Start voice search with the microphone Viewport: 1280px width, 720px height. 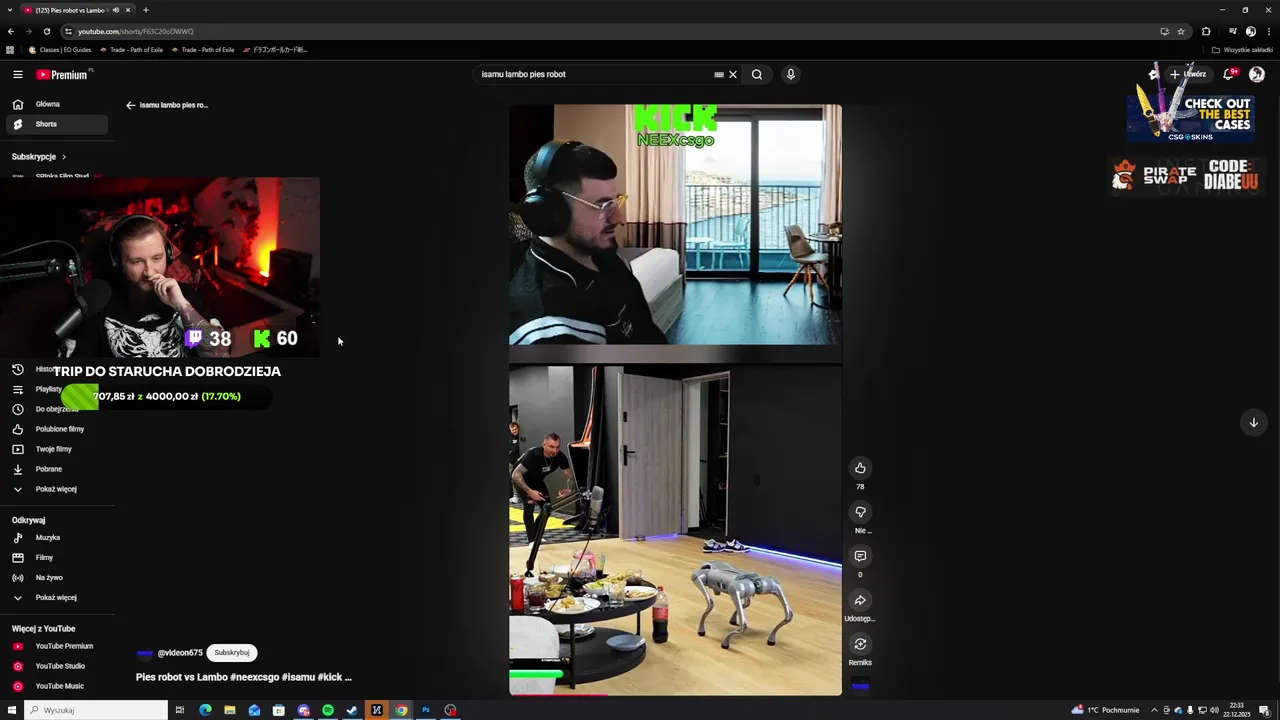pos(790,74)
